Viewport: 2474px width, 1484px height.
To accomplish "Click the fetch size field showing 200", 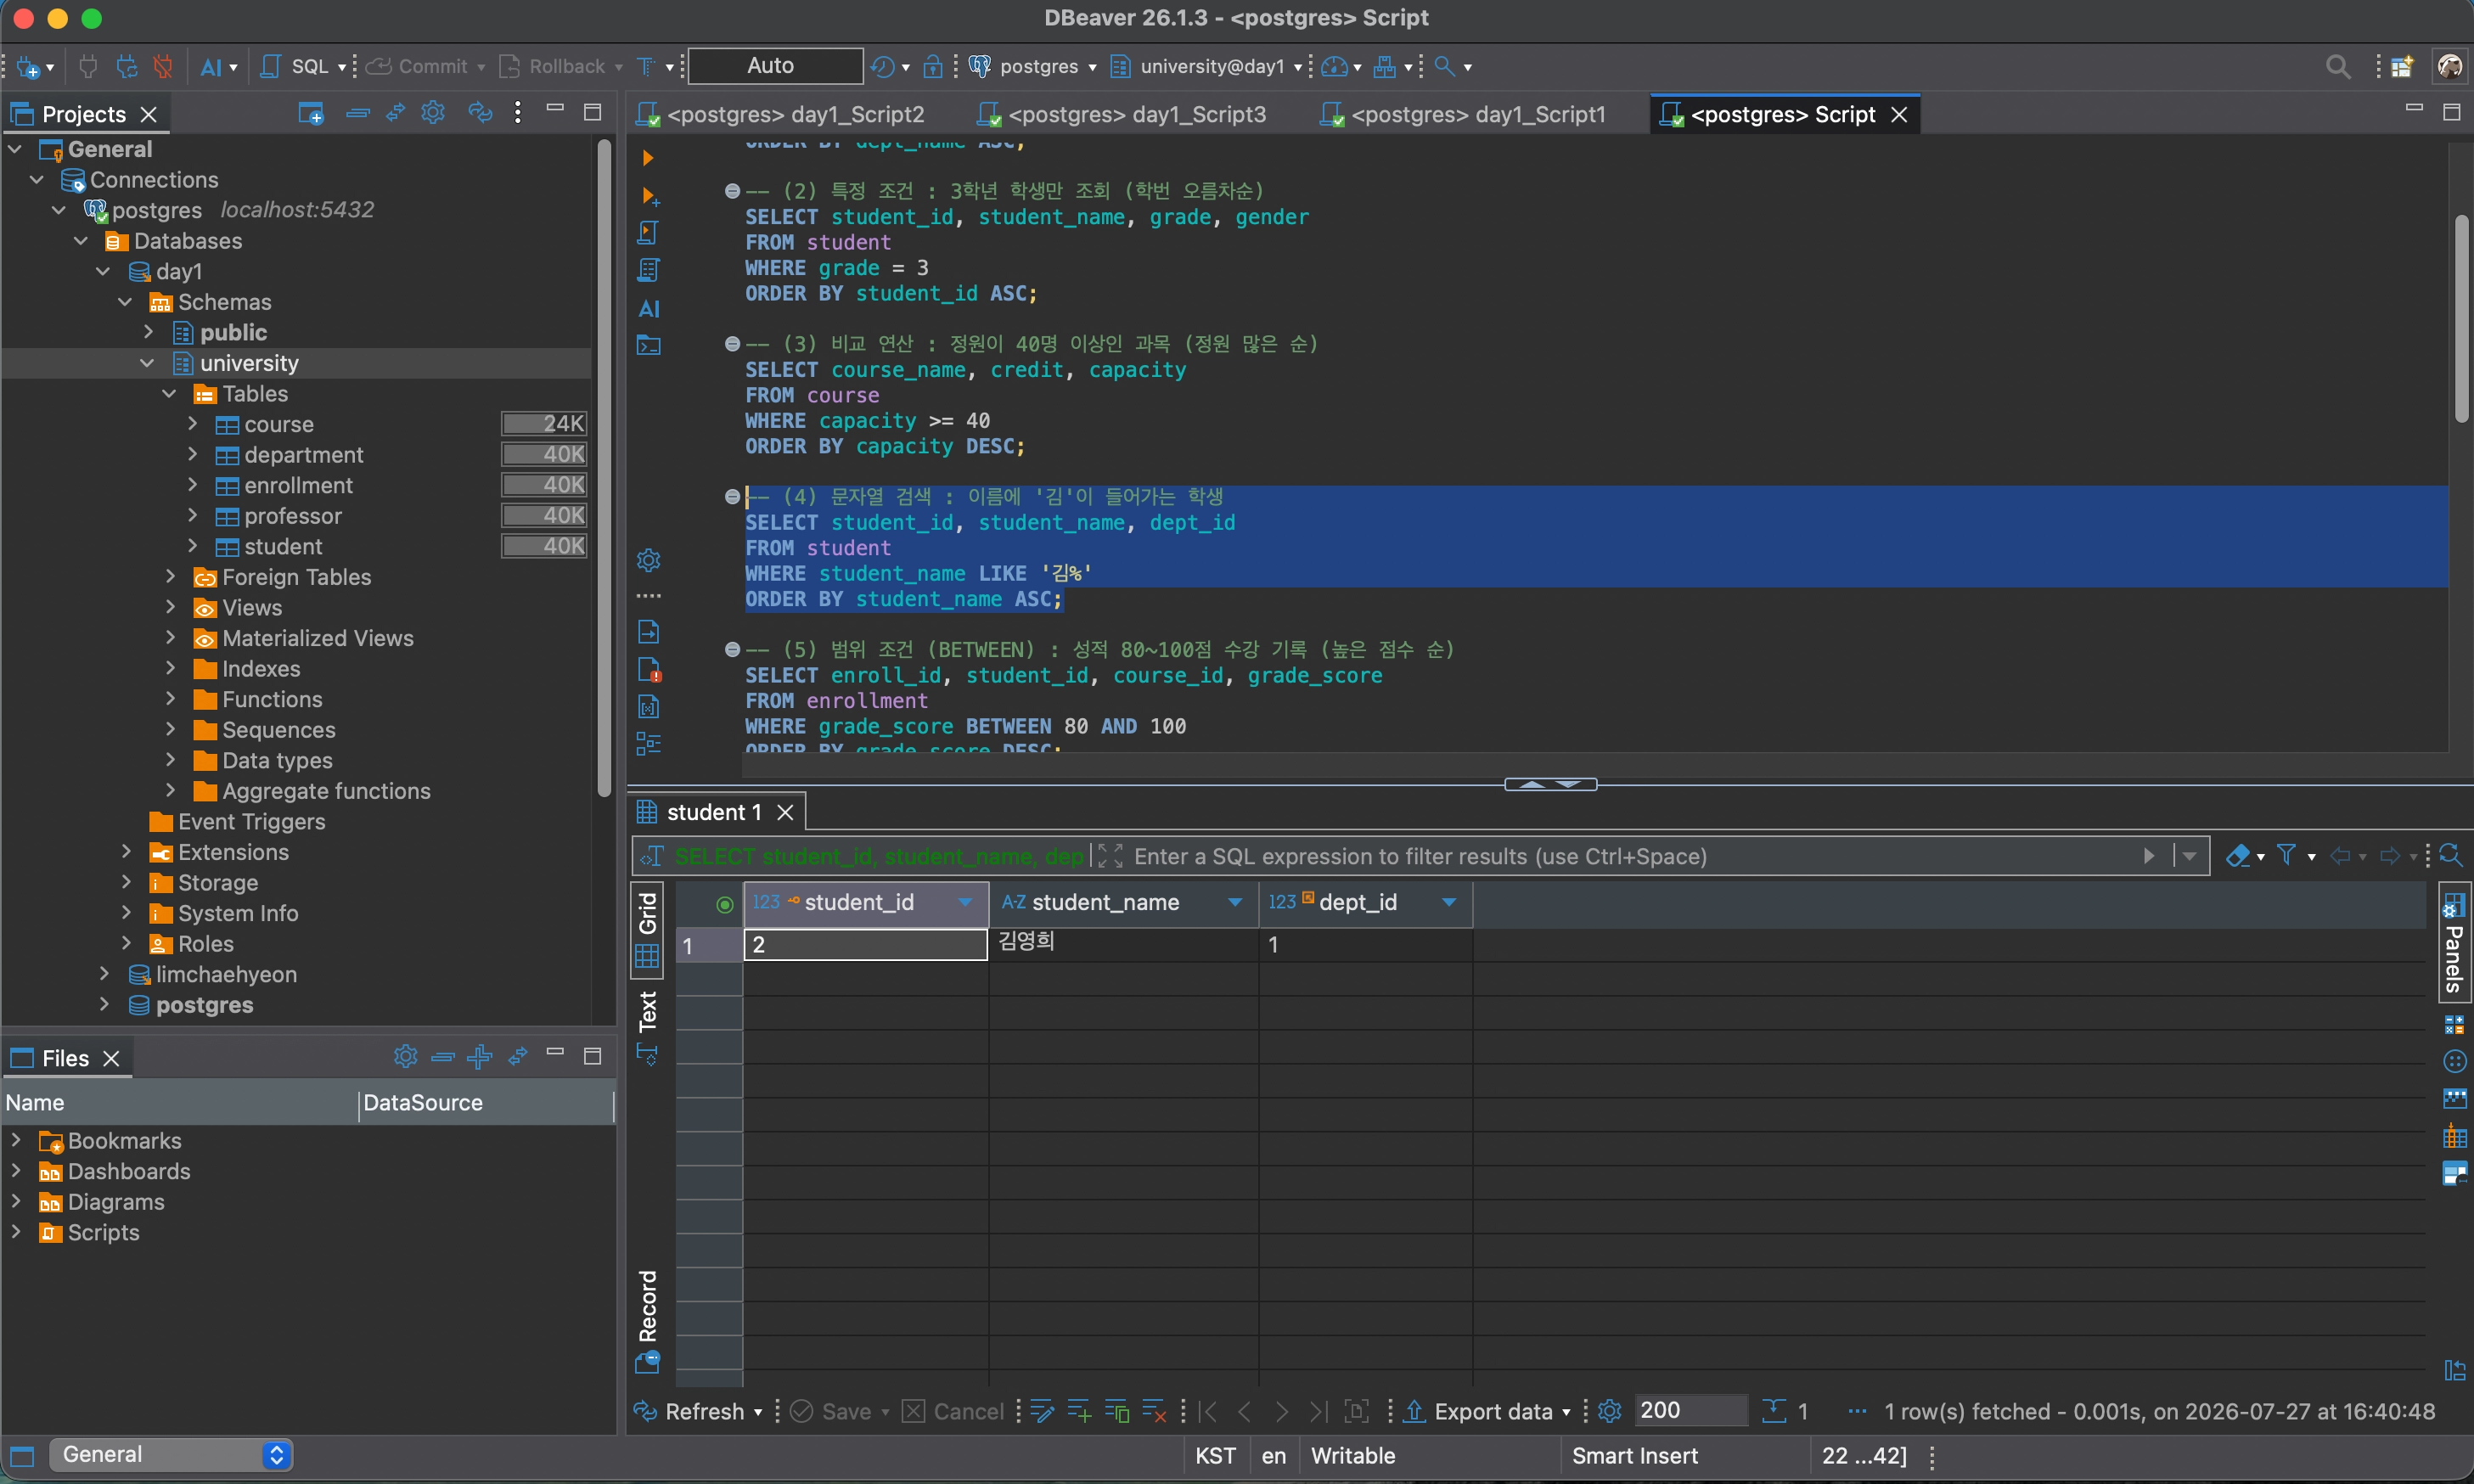I will pos(1690,1410).
